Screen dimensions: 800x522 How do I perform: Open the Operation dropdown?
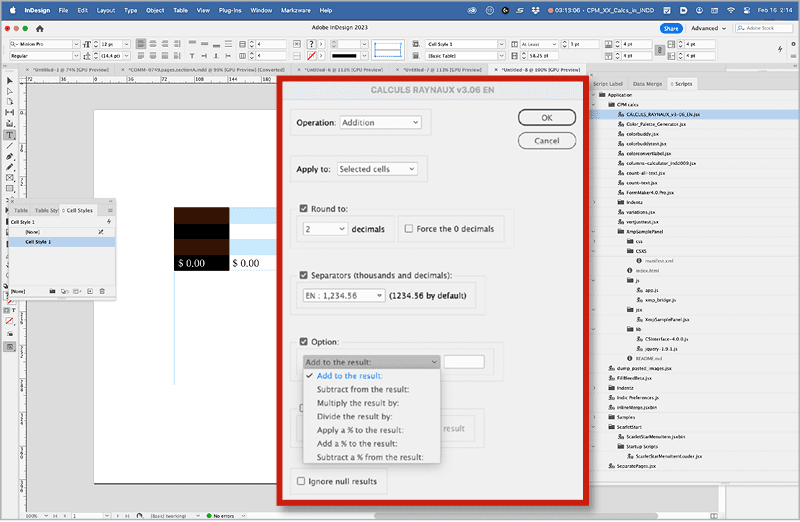point(381,122)
